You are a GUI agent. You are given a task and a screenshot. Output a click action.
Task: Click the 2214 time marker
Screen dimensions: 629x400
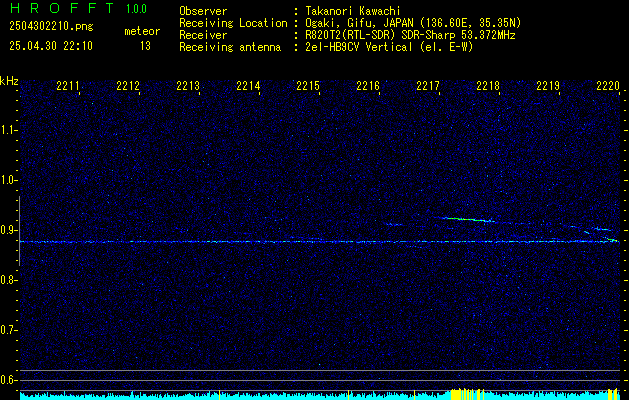pyautogui.click(x=248, y=85)
